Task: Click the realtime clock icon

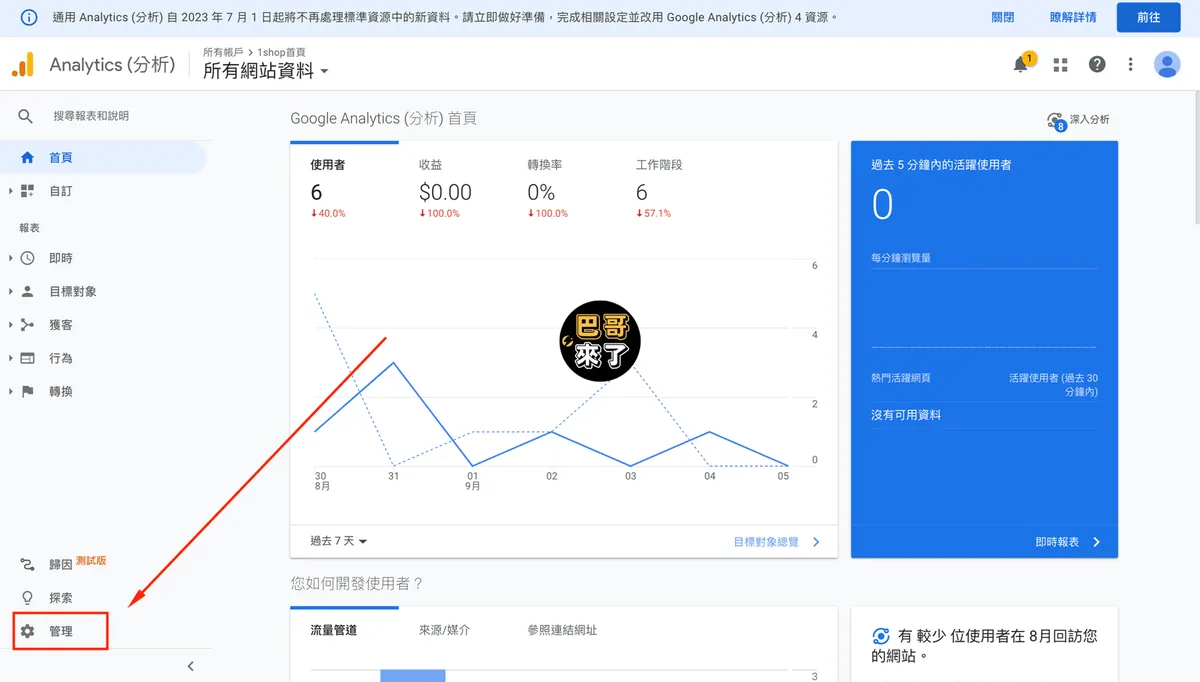Action: click(27, 258)
